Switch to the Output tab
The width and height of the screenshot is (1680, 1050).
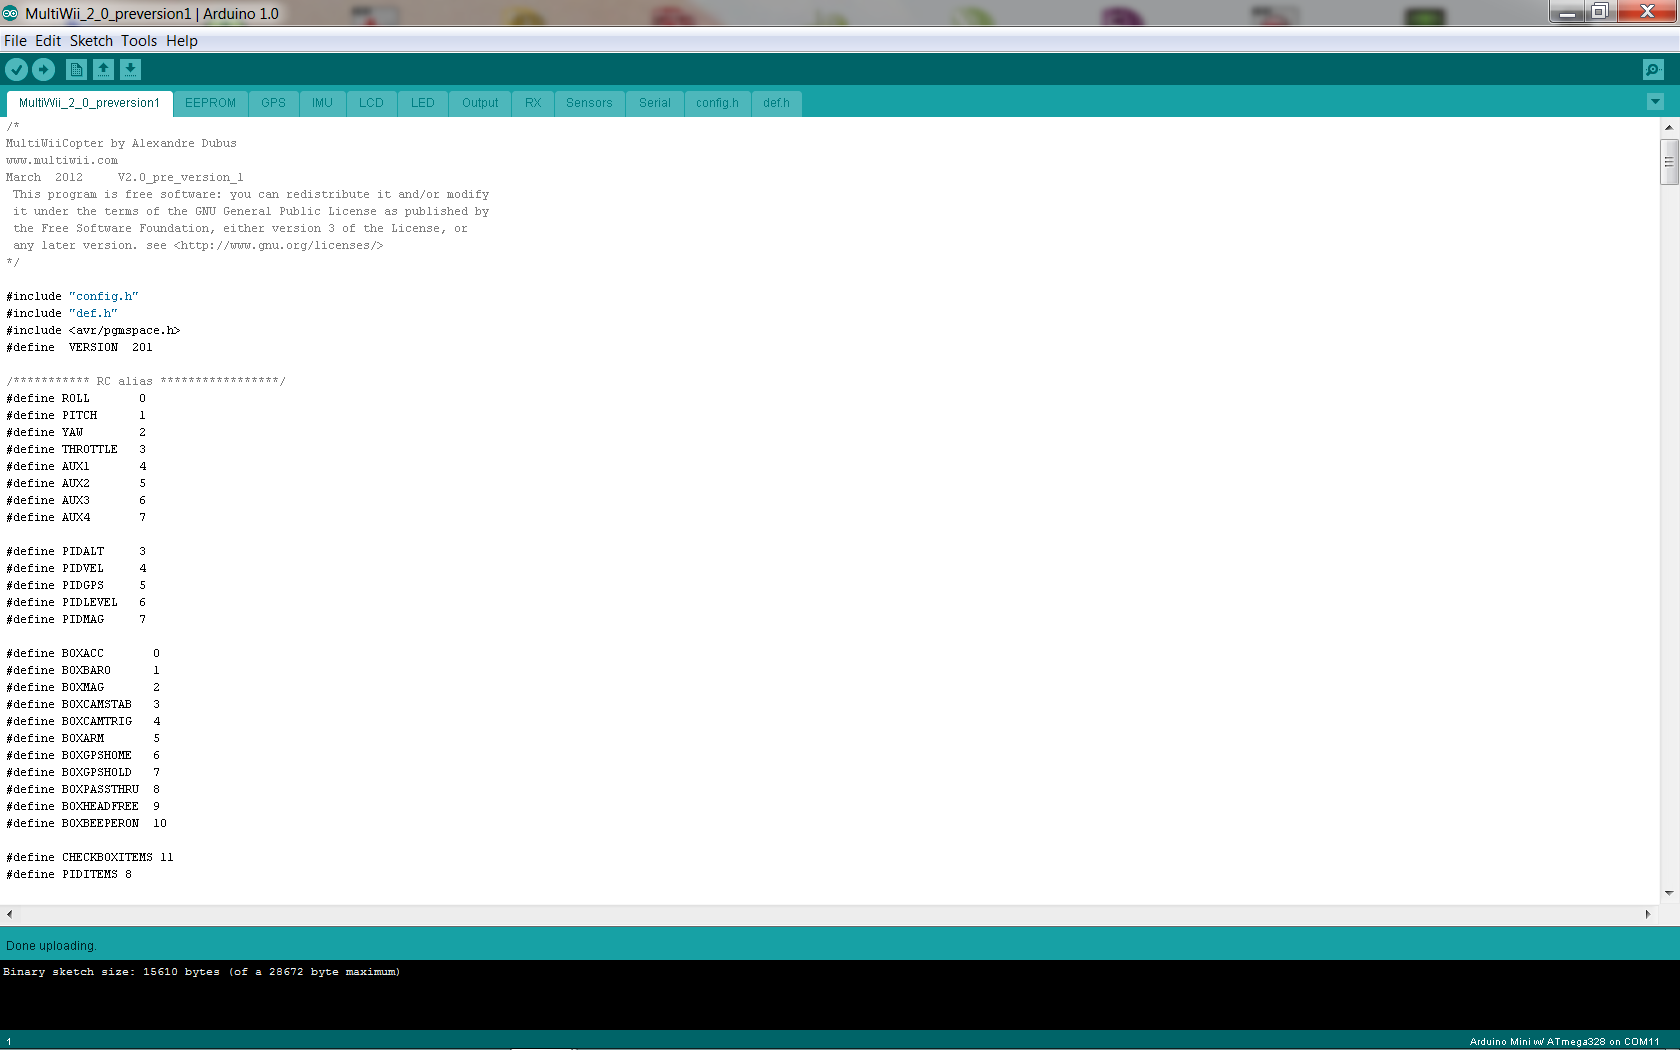pyautogui.click(x=480, y=103)
